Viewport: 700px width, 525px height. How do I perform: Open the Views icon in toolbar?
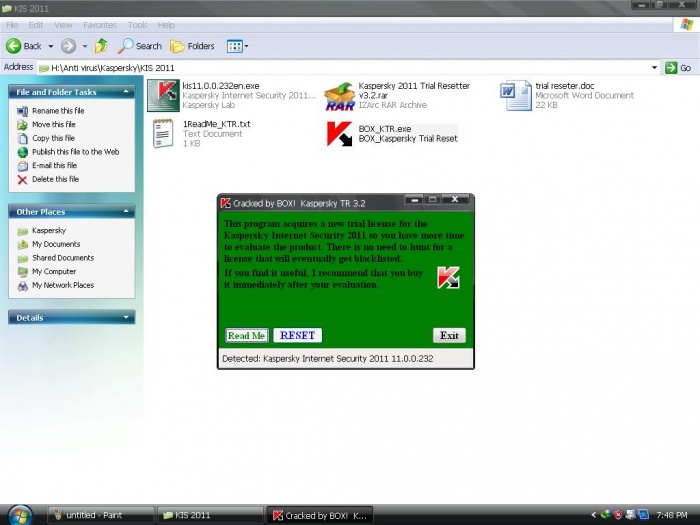(x=234, y=46)
